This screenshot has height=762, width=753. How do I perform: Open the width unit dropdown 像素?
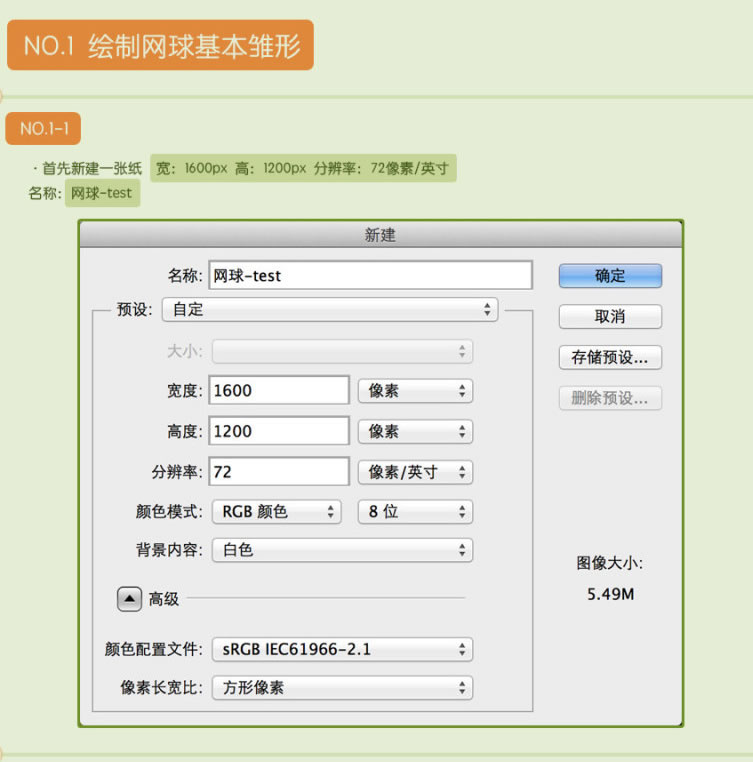pos(415,390)
